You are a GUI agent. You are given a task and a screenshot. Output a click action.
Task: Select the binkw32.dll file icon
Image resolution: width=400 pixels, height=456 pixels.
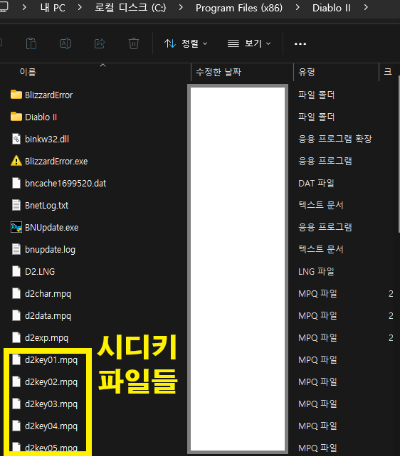16,139
